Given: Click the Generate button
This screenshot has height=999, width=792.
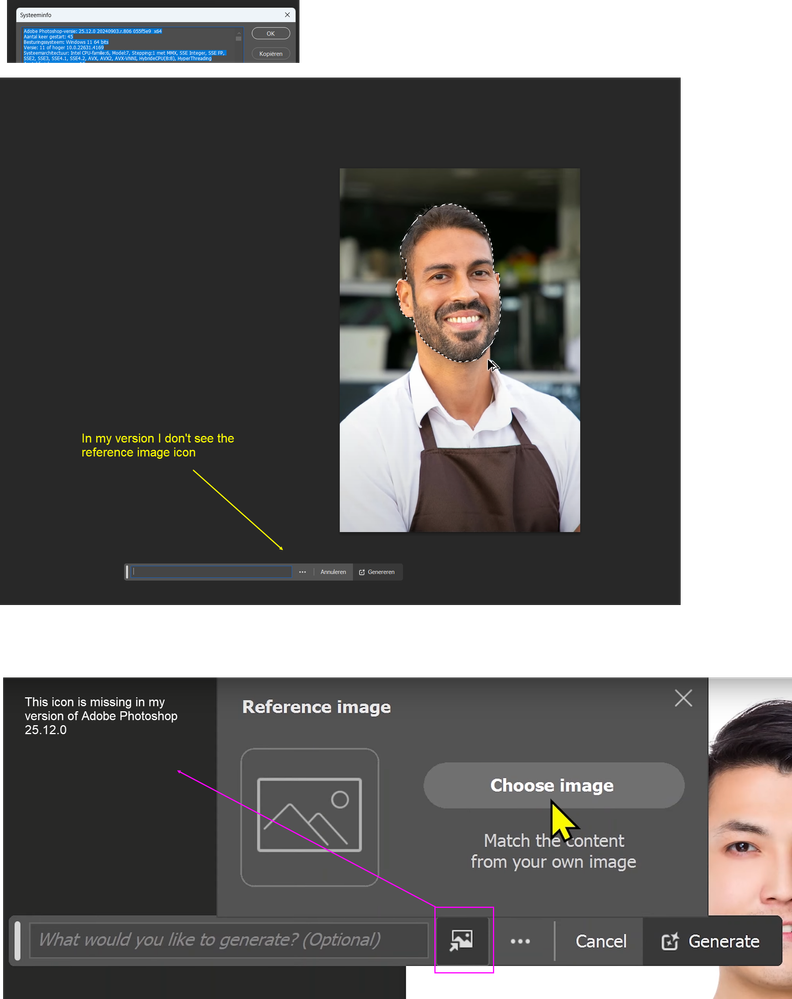Looking at the screenshot, I should pos(711,941).
